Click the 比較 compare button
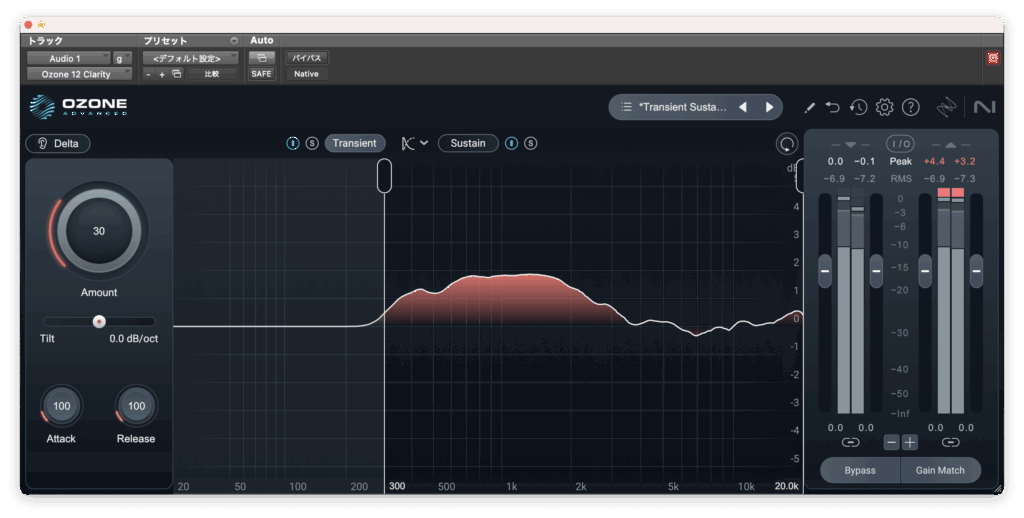This screenshot has height=518, width=1024. [212, 74]
